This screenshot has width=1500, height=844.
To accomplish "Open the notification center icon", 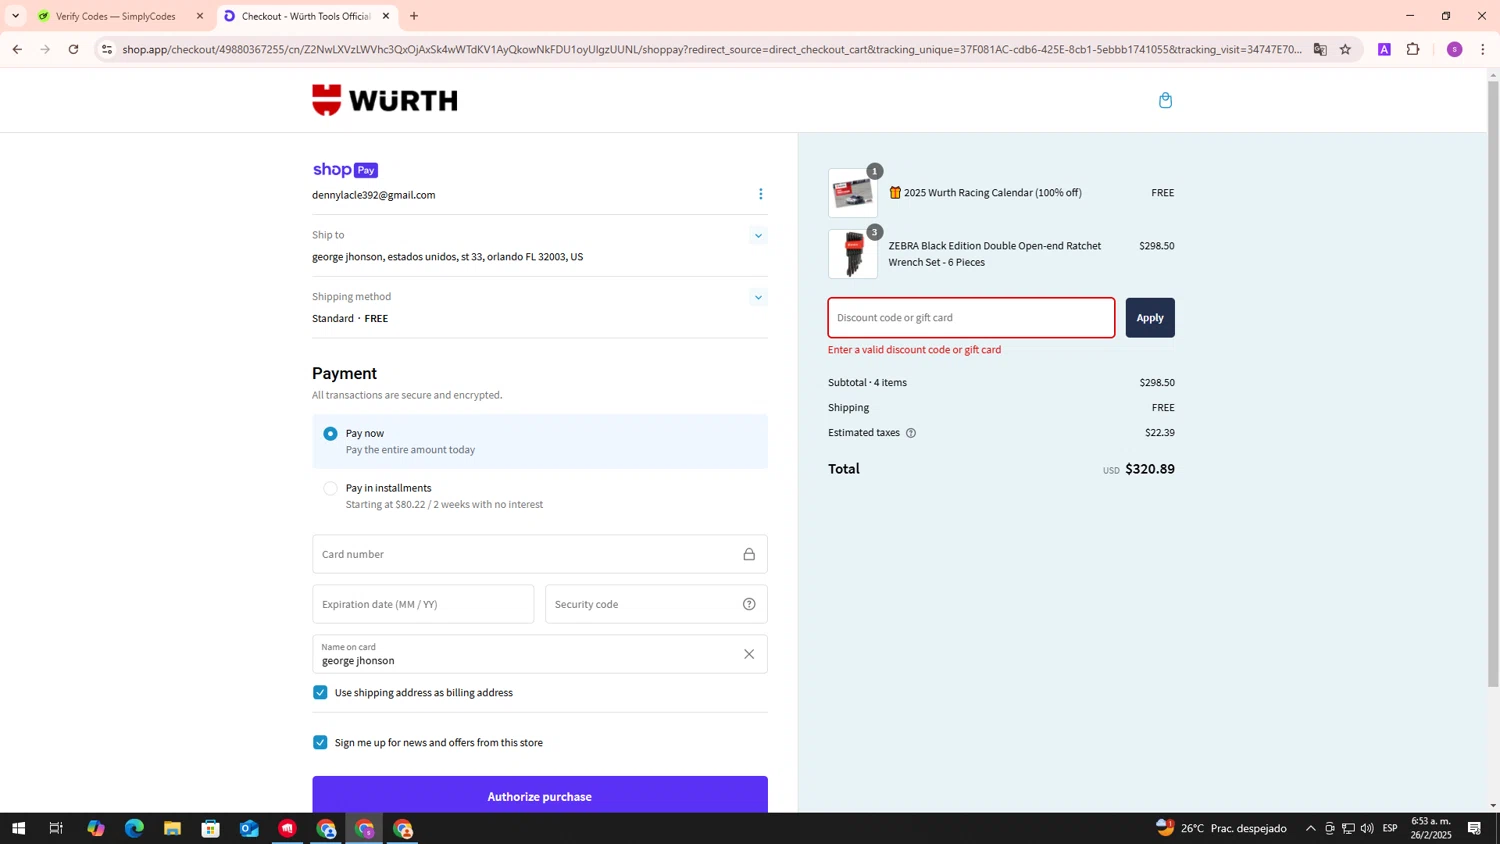I will 1474,828.
